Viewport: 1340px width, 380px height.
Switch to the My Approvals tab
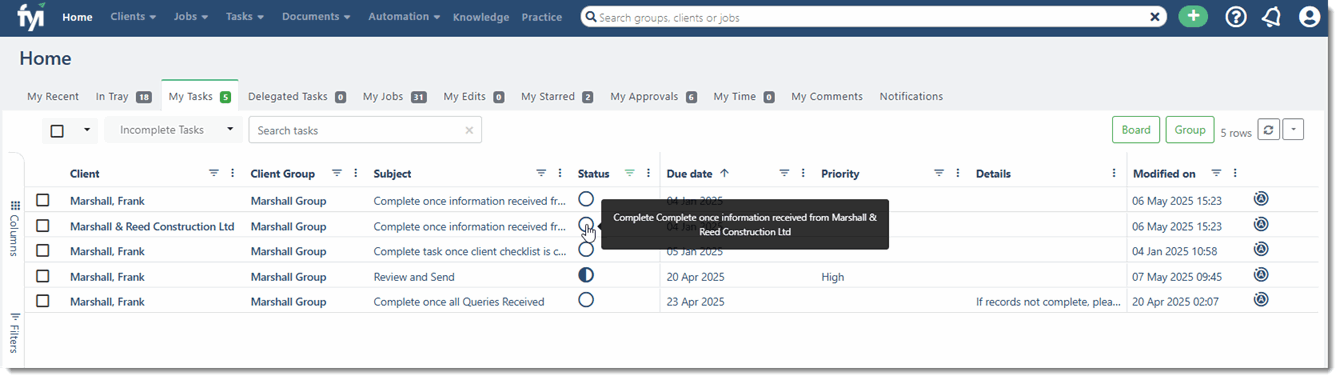coord(653,97)
